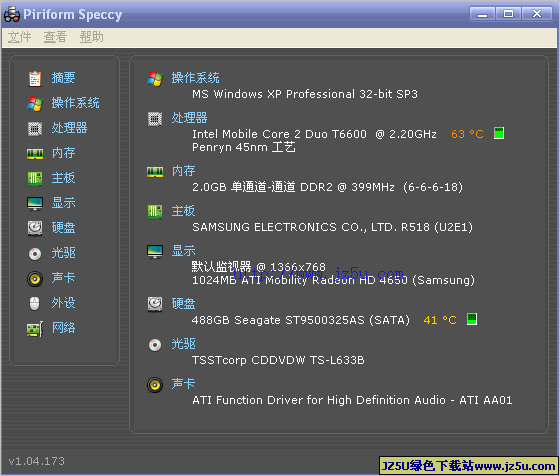Click speaker icon in summary panel
The image size is (560, 476).
[155, 385]
